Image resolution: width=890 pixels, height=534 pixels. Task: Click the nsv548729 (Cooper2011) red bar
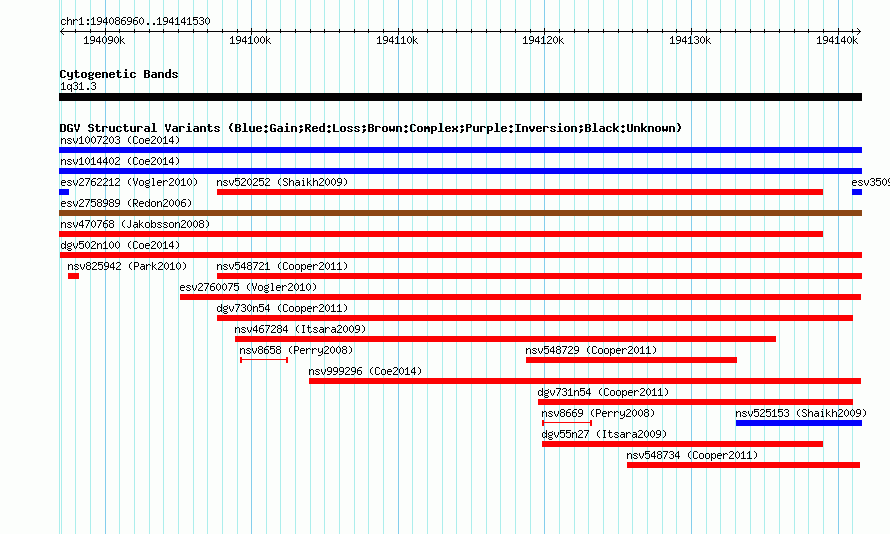(631, 360)
